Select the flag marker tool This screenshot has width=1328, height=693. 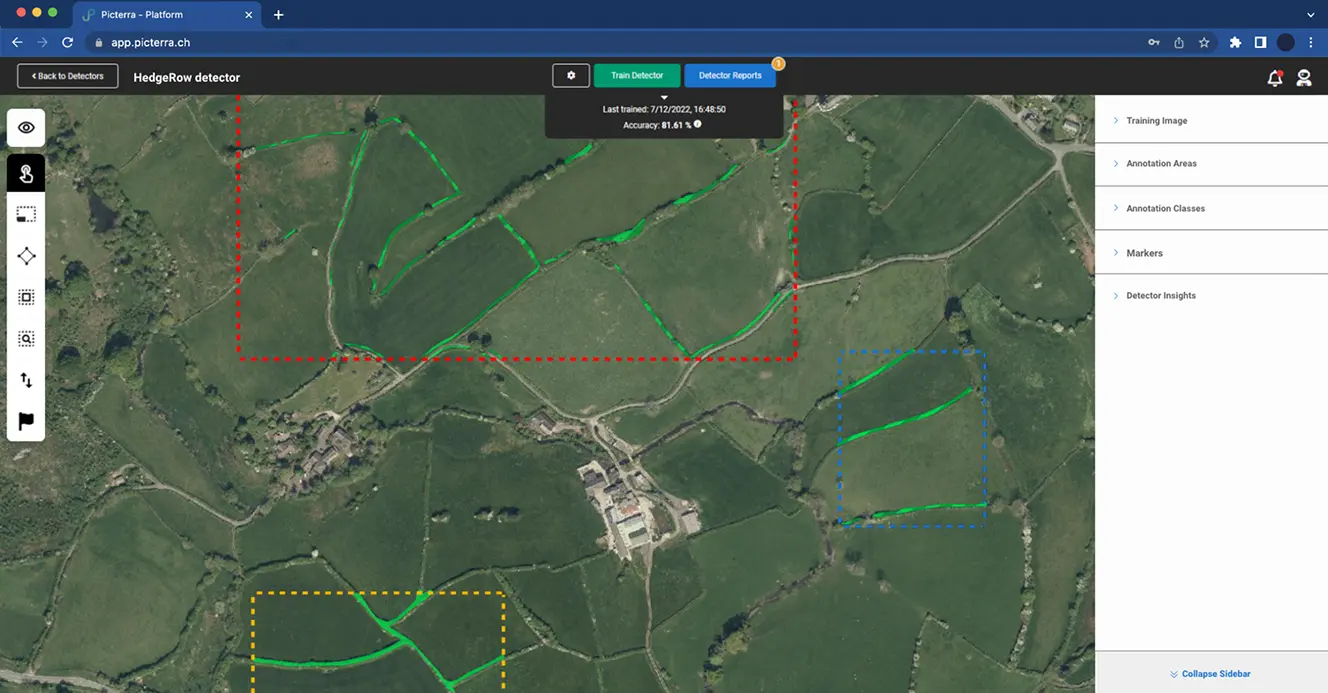[x=26, y=421]
